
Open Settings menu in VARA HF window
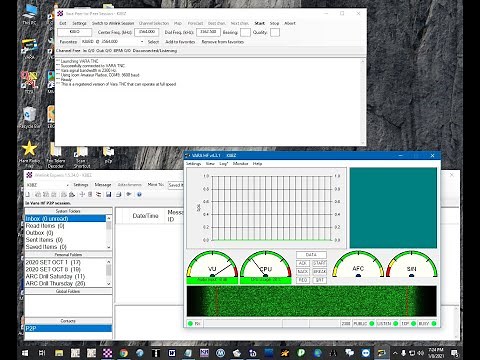(193, 164)
